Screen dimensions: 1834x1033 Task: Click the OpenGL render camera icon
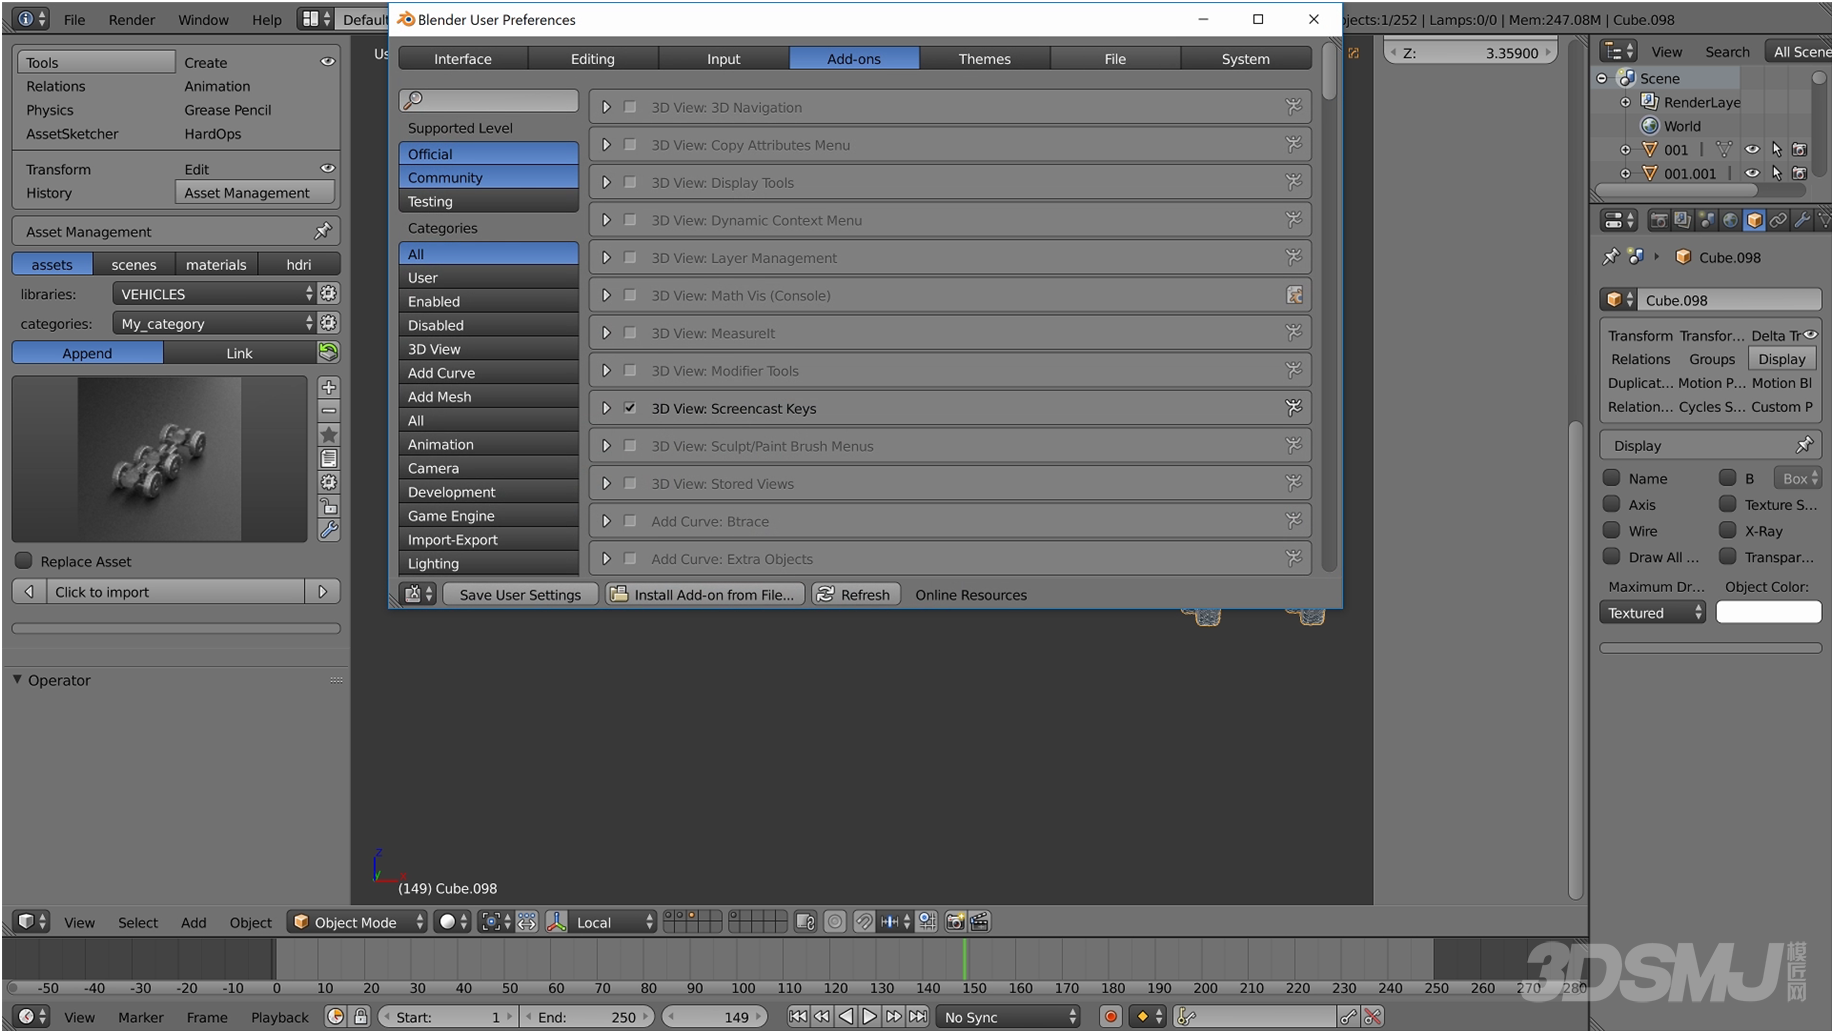click(955, 922)
